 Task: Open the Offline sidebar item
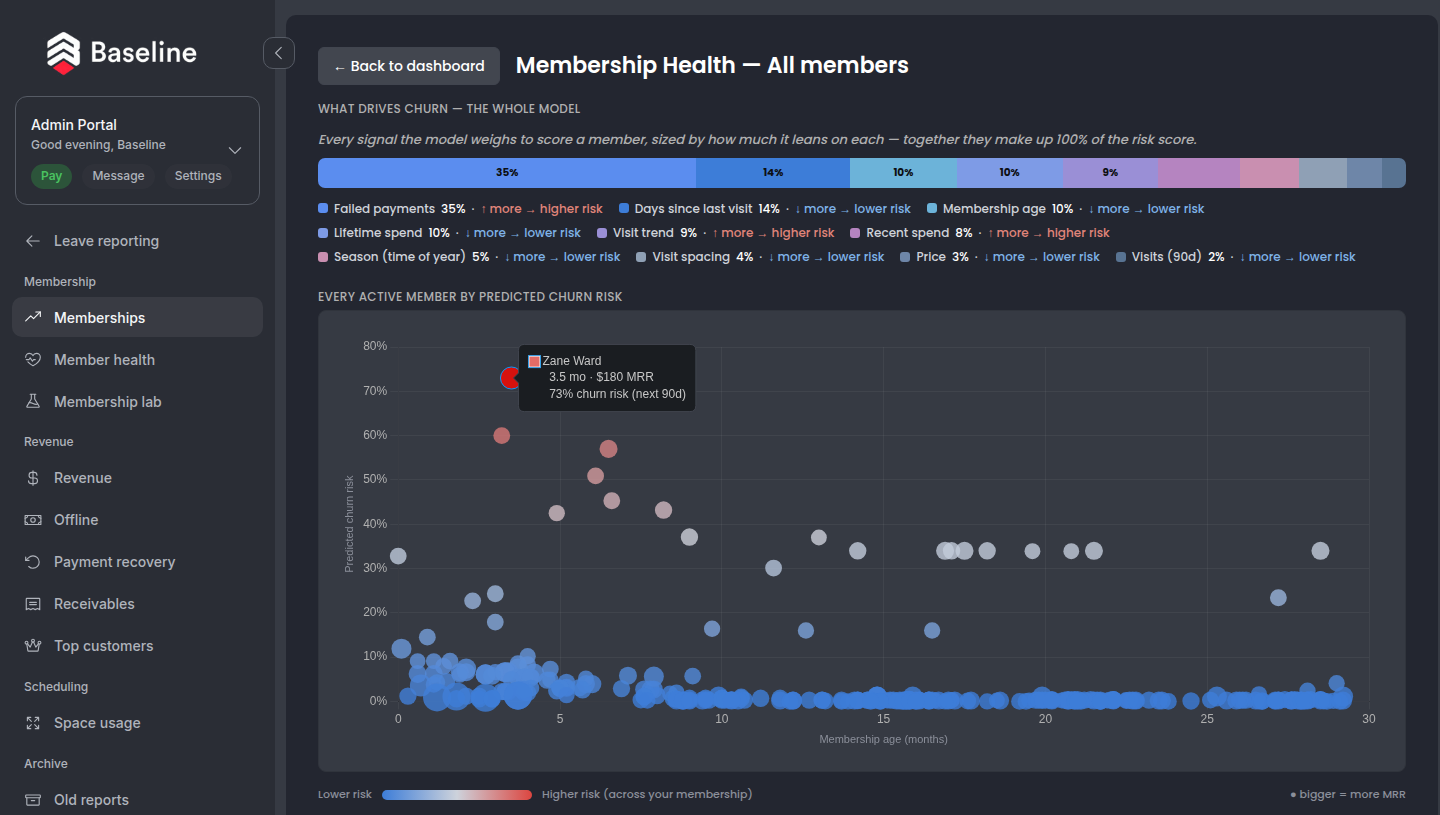pyautogui.click(x=137, y=520)
